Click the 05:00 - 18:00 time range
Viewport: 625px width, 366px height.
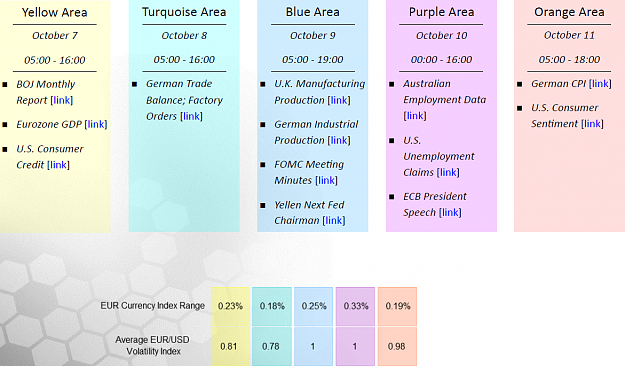[569, 59]
